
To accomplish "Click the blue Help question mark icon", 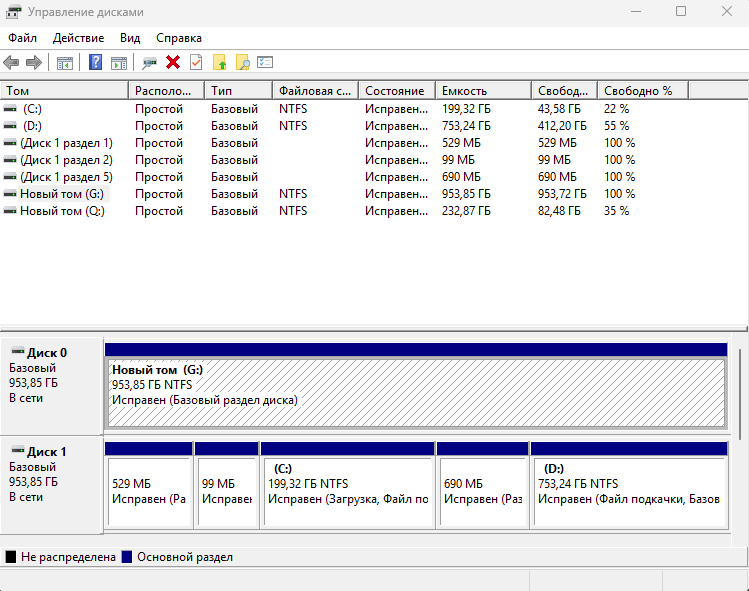I will click(x=96, y=63).
